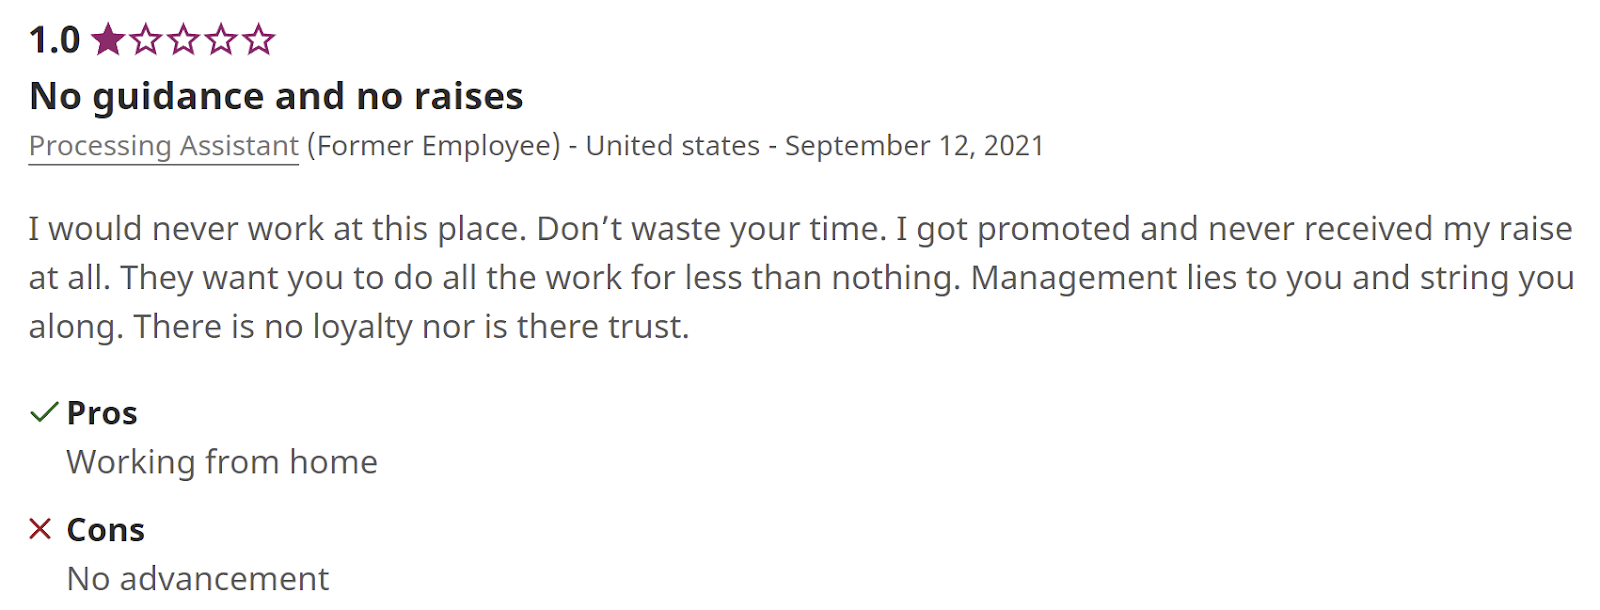Click the fourth empty rating star
This screenshot has height=610, width=1600.
click(x=221, y=40)
